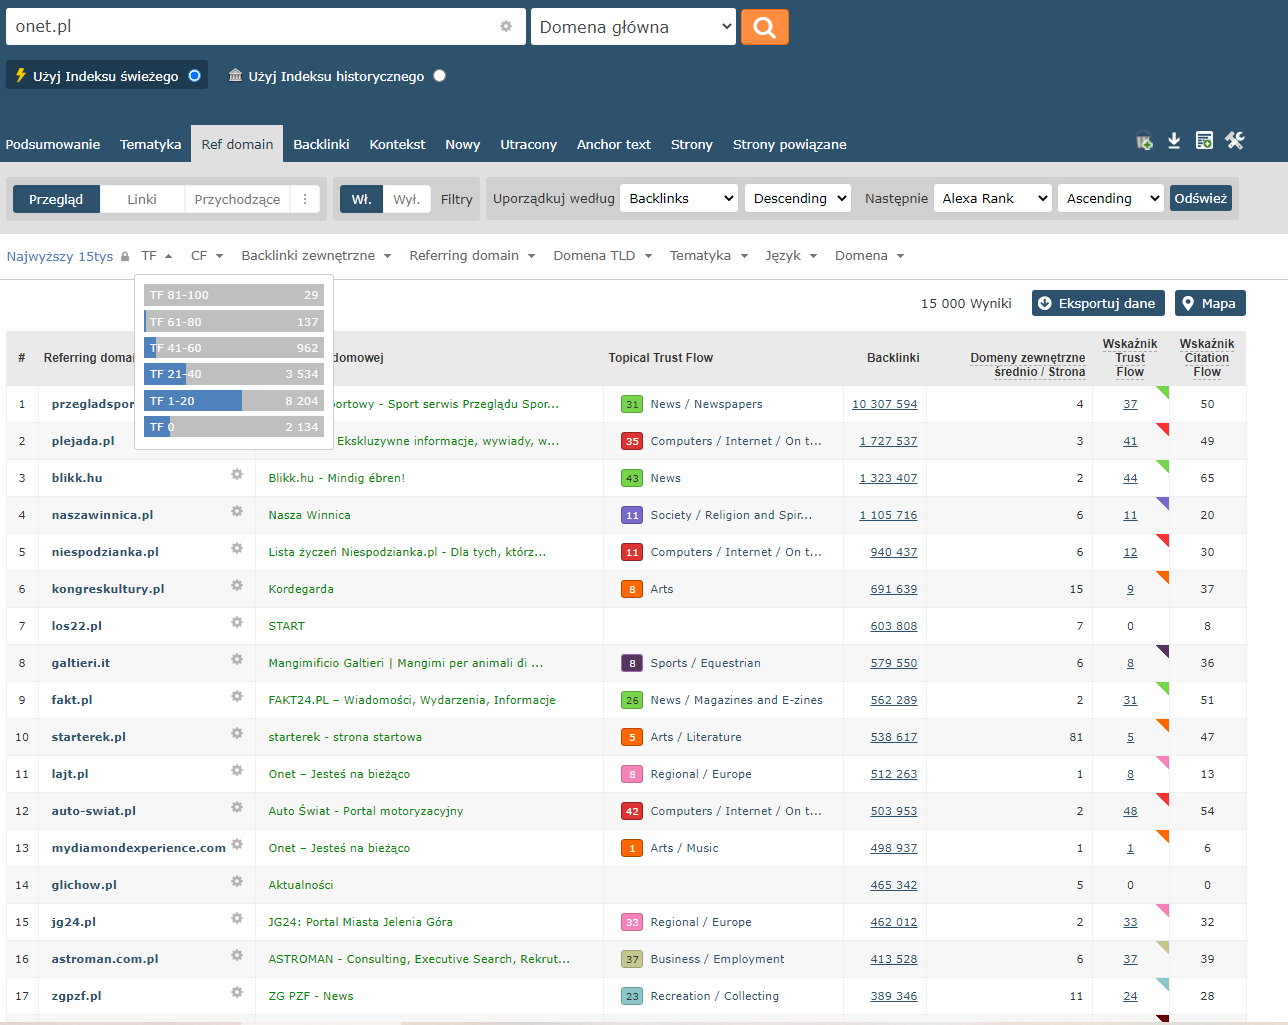Click the download arrow icon in tab bar
The width and height of the screenshot is (1288, 1025).
click(1174, 141)
